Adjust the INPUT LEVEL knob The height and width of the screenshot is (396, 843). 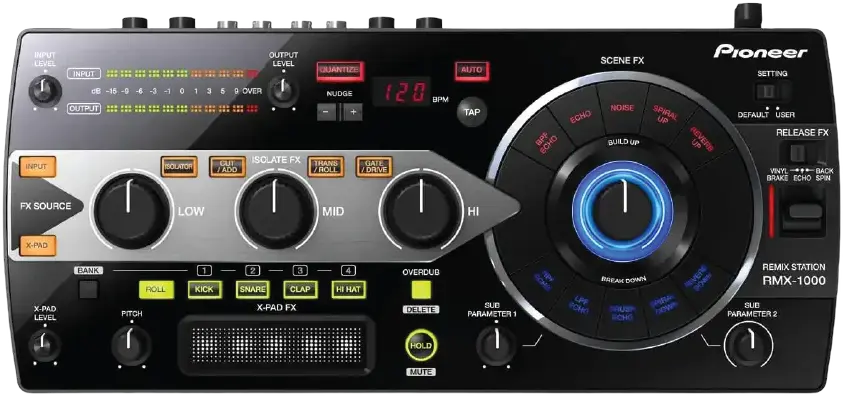point(45,91)
